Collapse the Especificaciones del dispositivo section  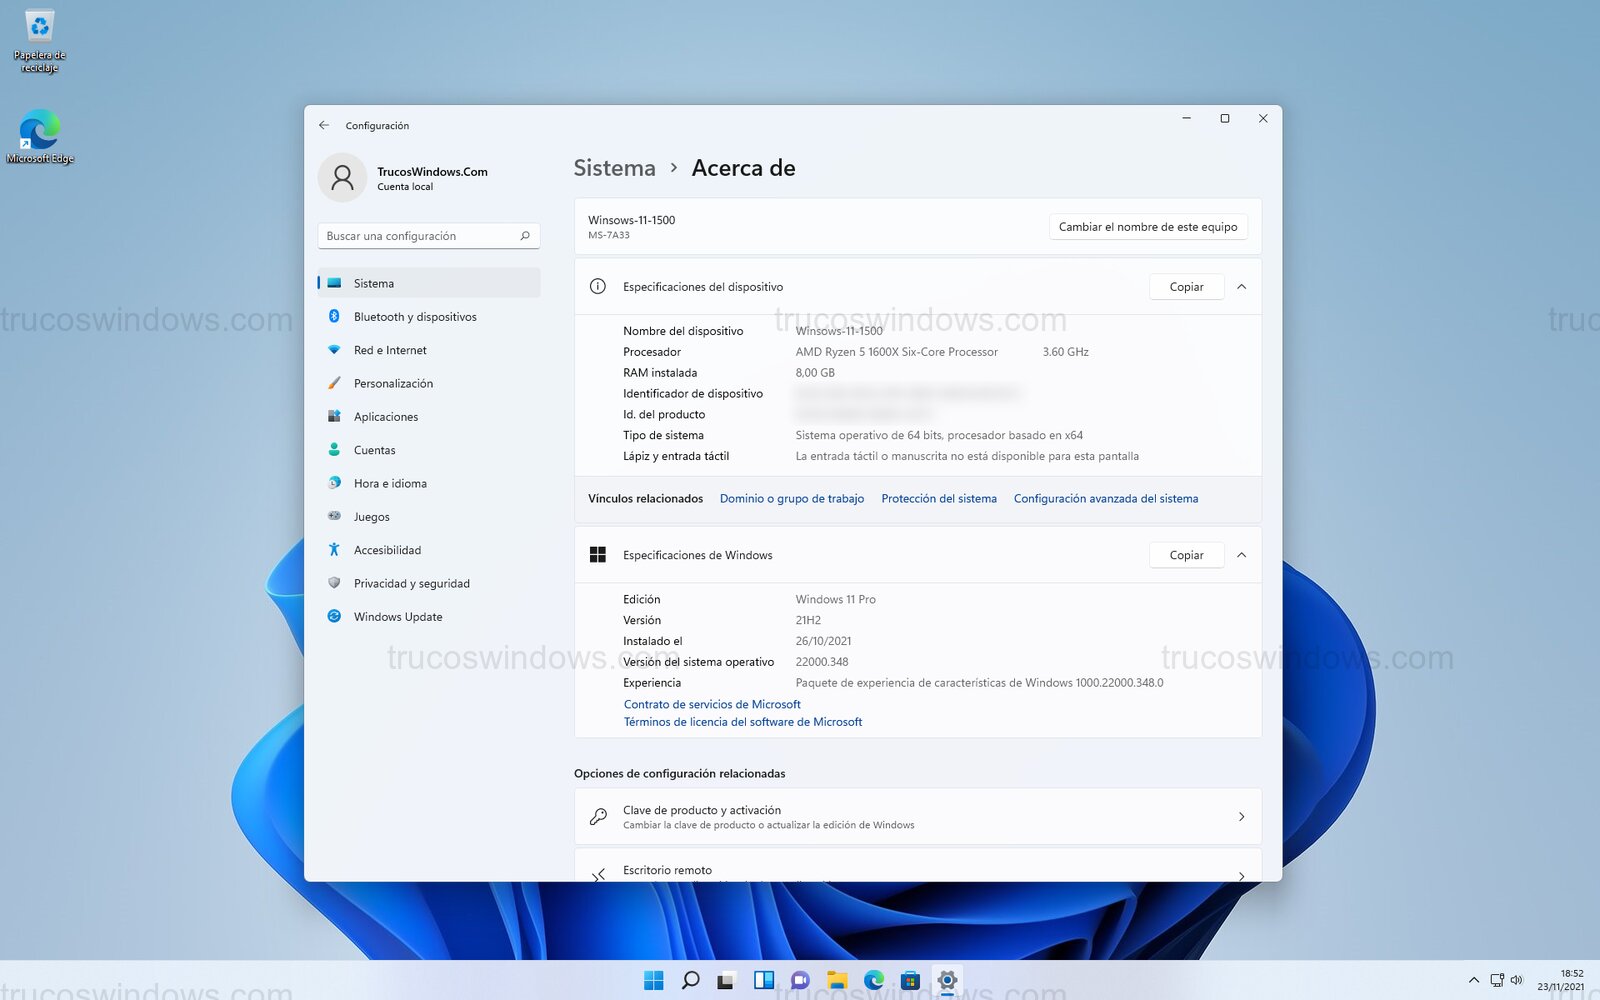(1242, 287)
